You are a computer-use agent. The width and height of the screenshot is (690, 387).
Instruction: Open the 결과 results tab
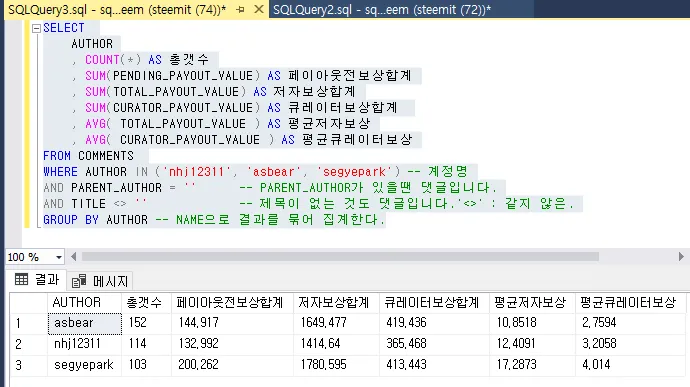click(37, 280)
